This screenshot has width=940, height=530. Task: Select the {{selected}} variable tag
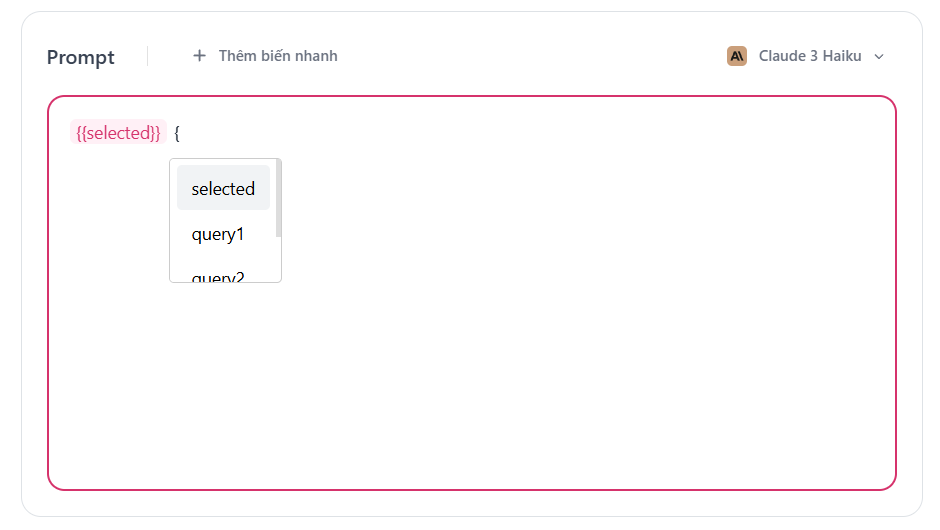(x=118, y=132)
